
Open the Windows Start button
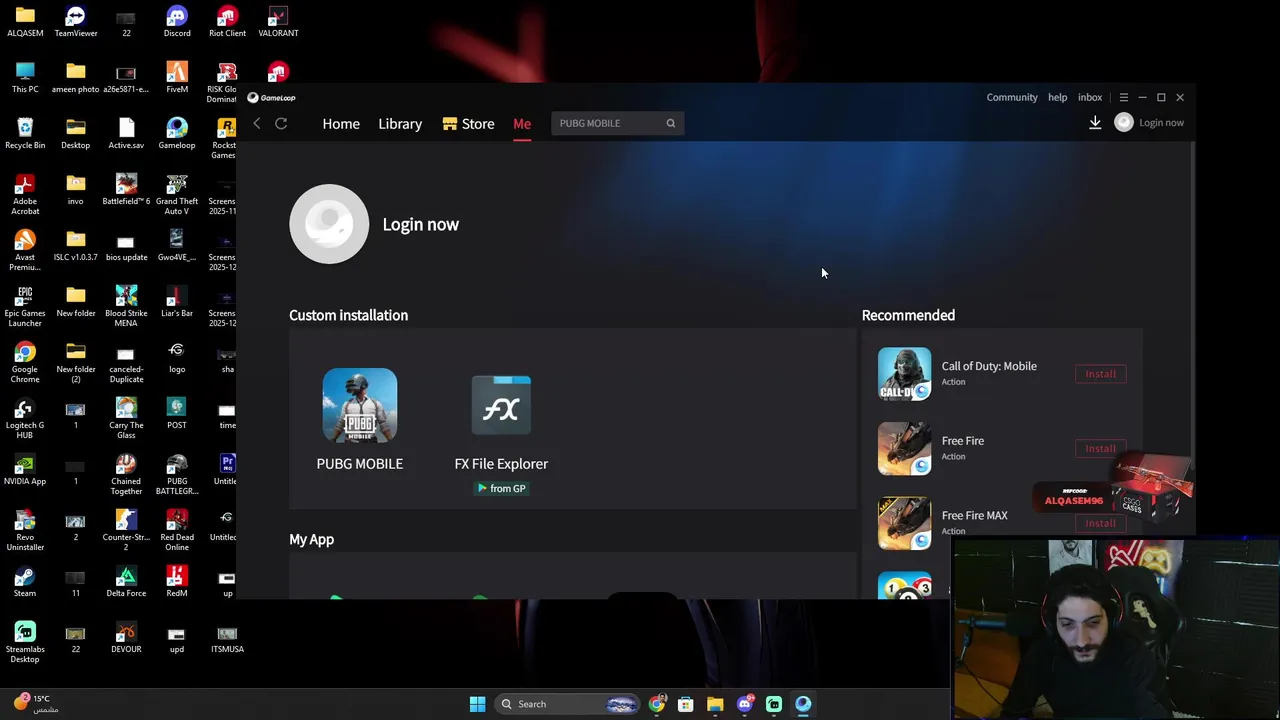(477, 704)
